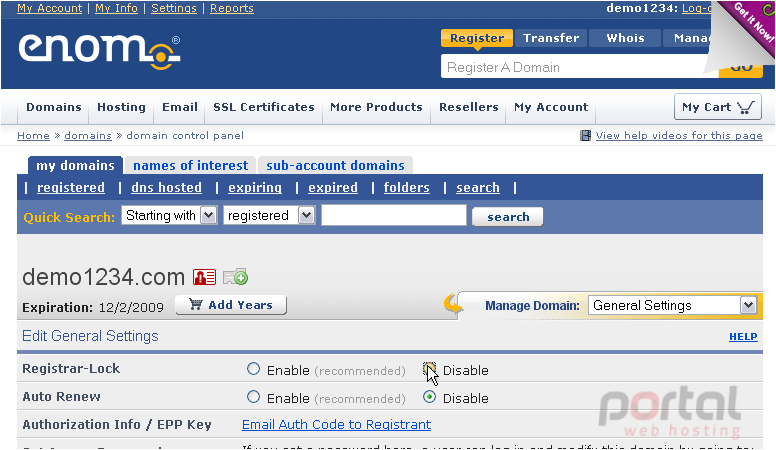The image size is (776, 450).
Task: Click the expiring link
Action: click(255, 188)
